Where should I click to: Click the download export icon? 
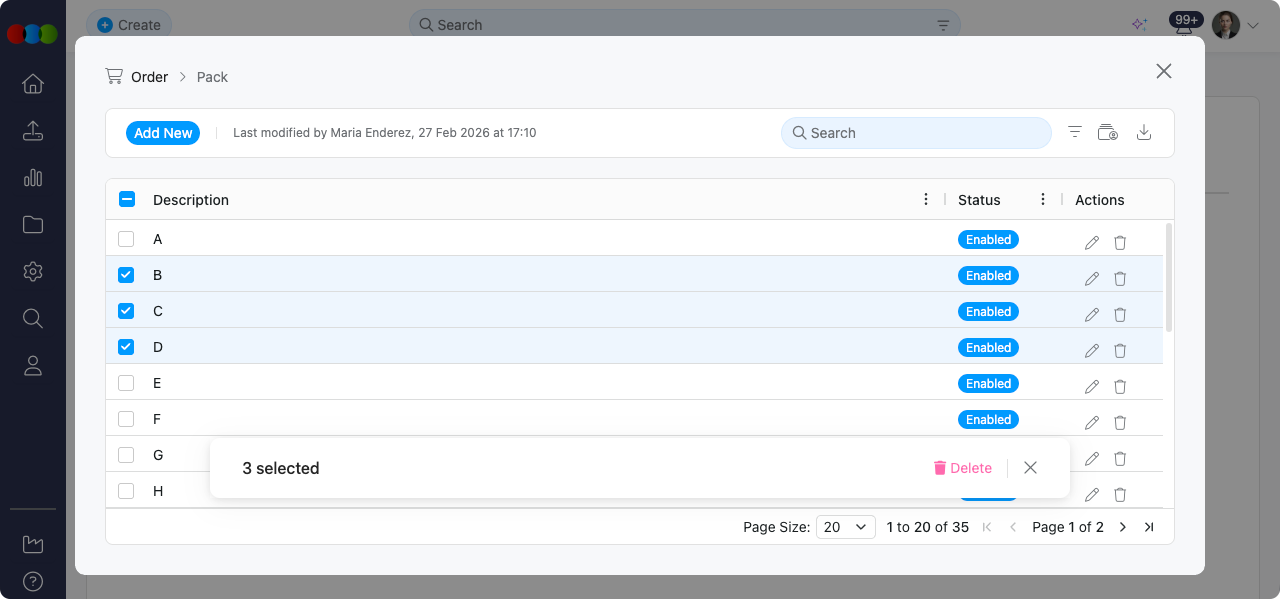click(1144, 132)
